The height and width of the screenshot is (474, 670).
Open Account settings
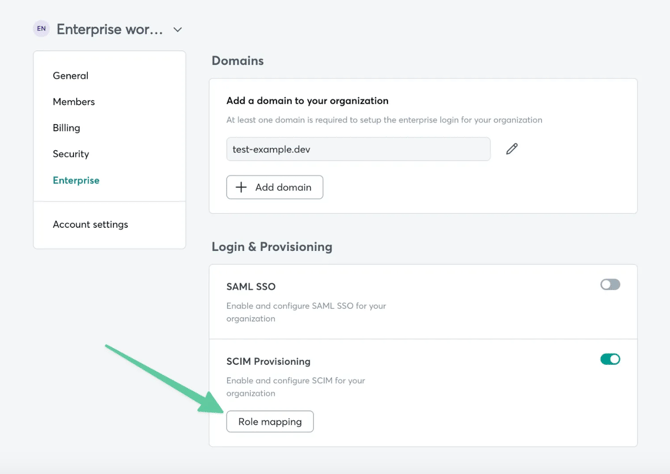click(90, 225)
